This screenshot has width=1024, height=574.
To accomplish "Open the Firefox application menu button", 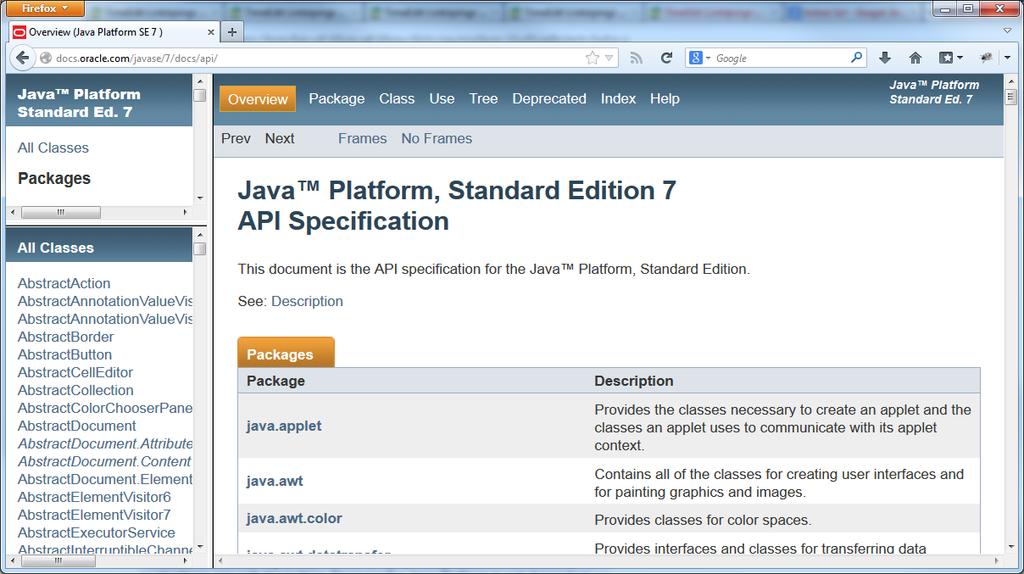I will tap(43, 8).
